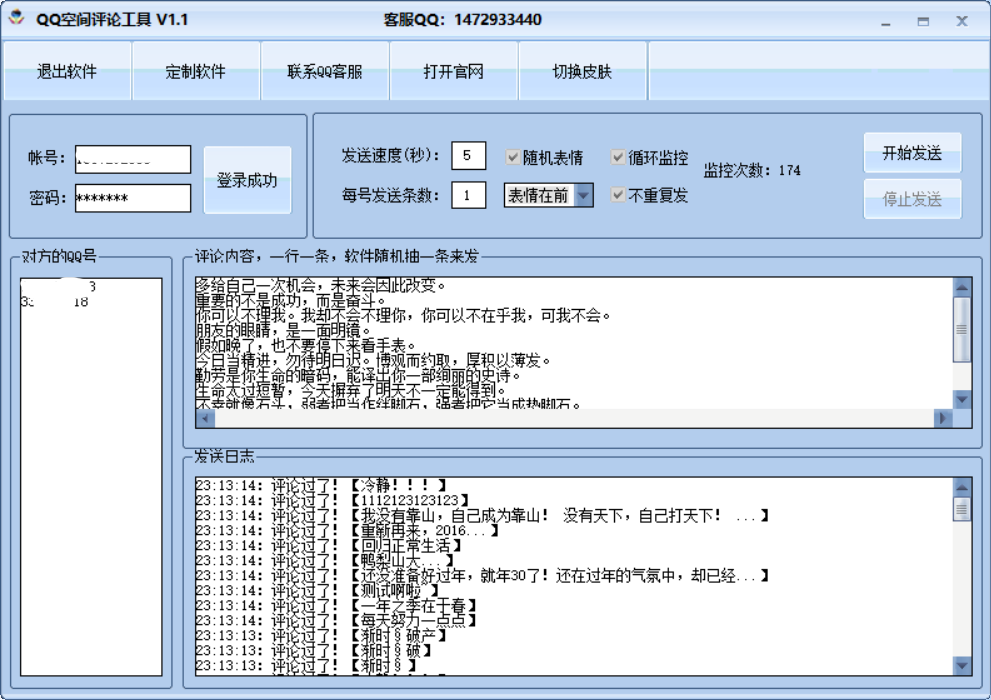
Task: Click log entry 【鸭梨山大...】
Action: point(324,560)
